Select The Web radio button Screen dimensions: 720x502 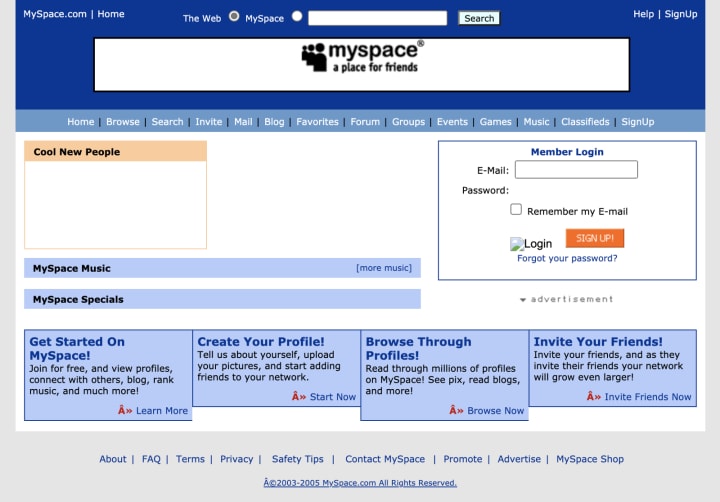pos(234,17)
